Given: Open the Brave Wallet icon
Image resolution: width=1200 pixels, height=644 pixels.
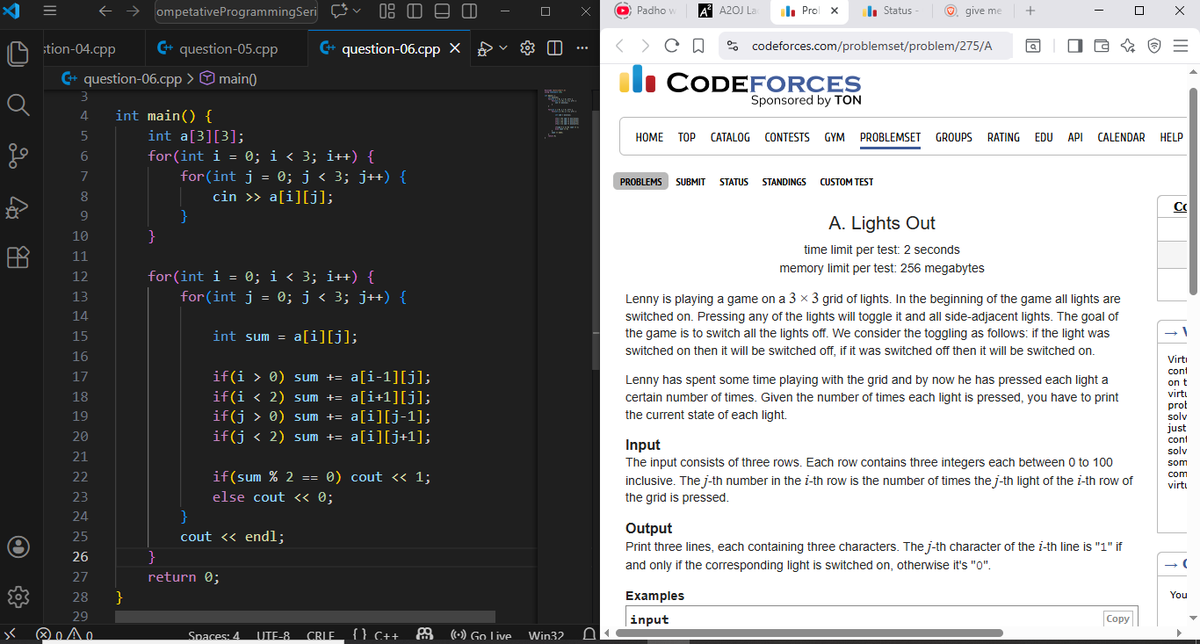Looking at the screenshot, I should (x=1101, y=46).
